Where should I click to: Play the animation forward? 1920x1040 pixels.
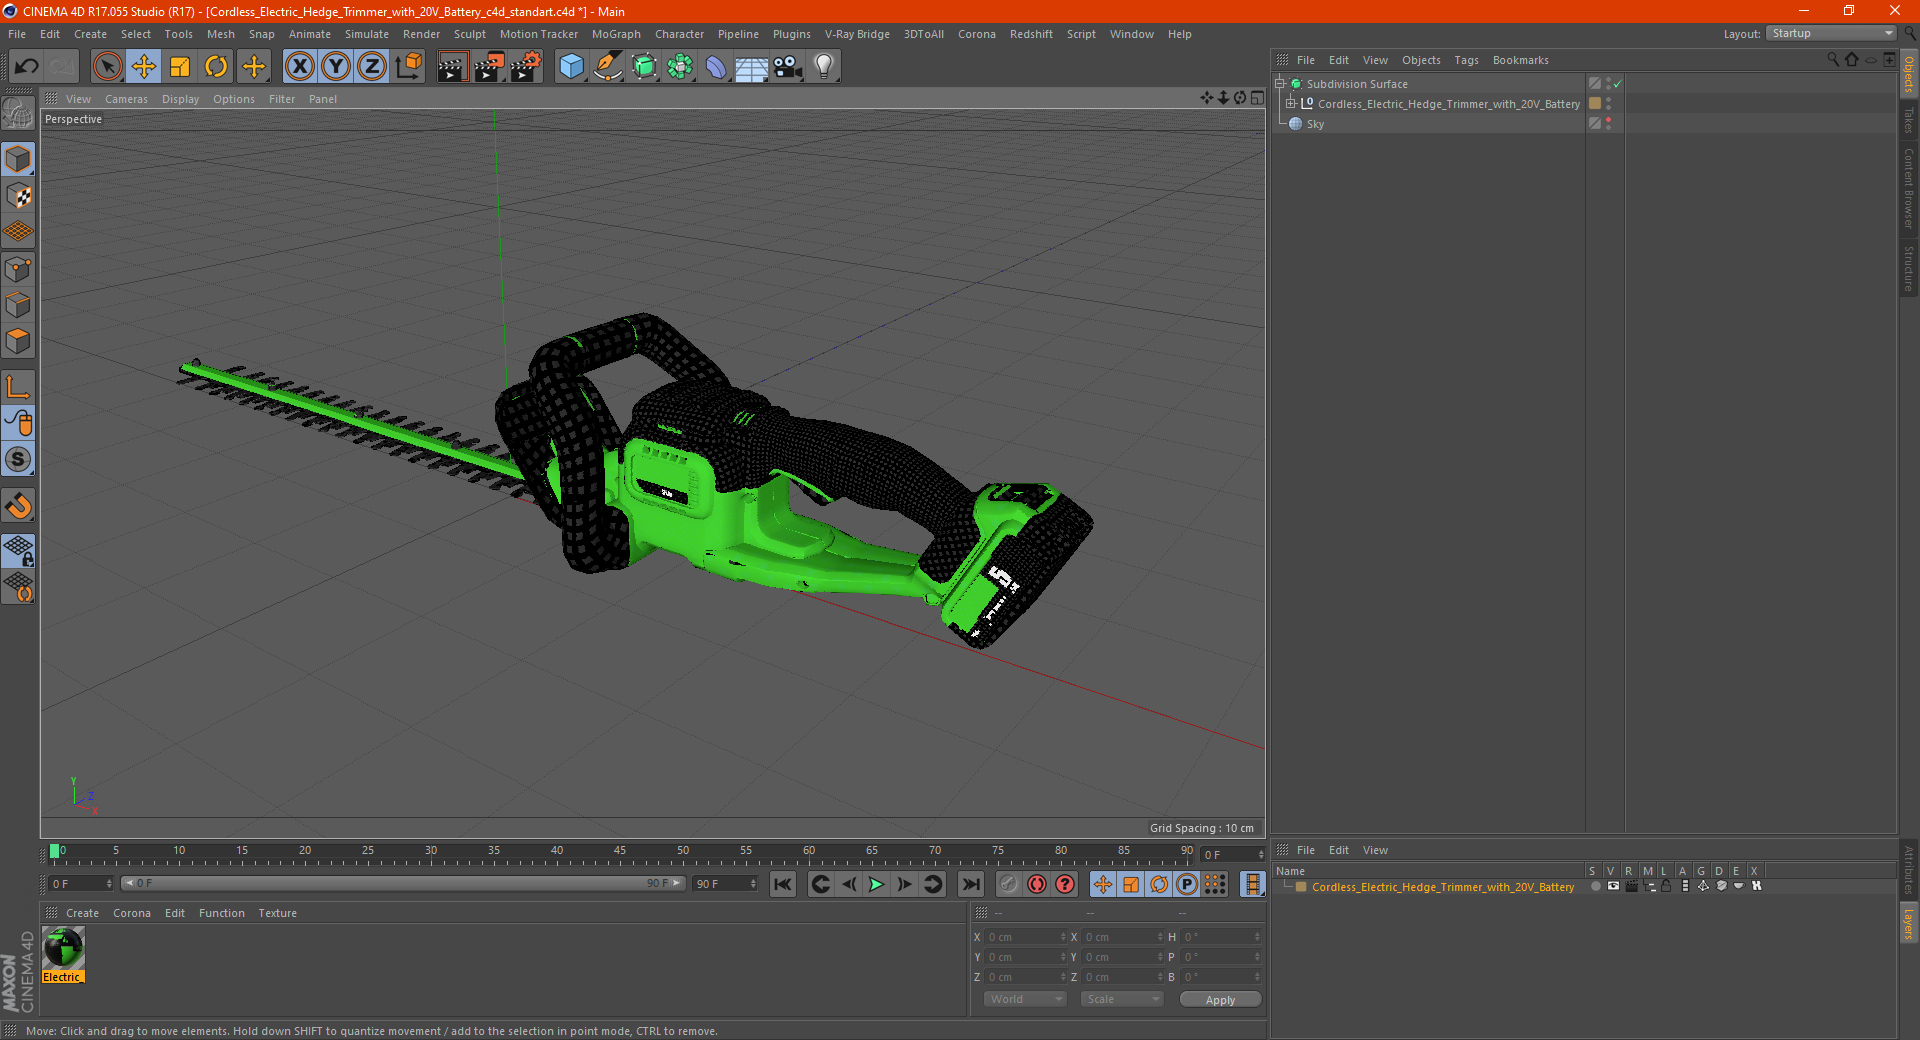(876, 884)
